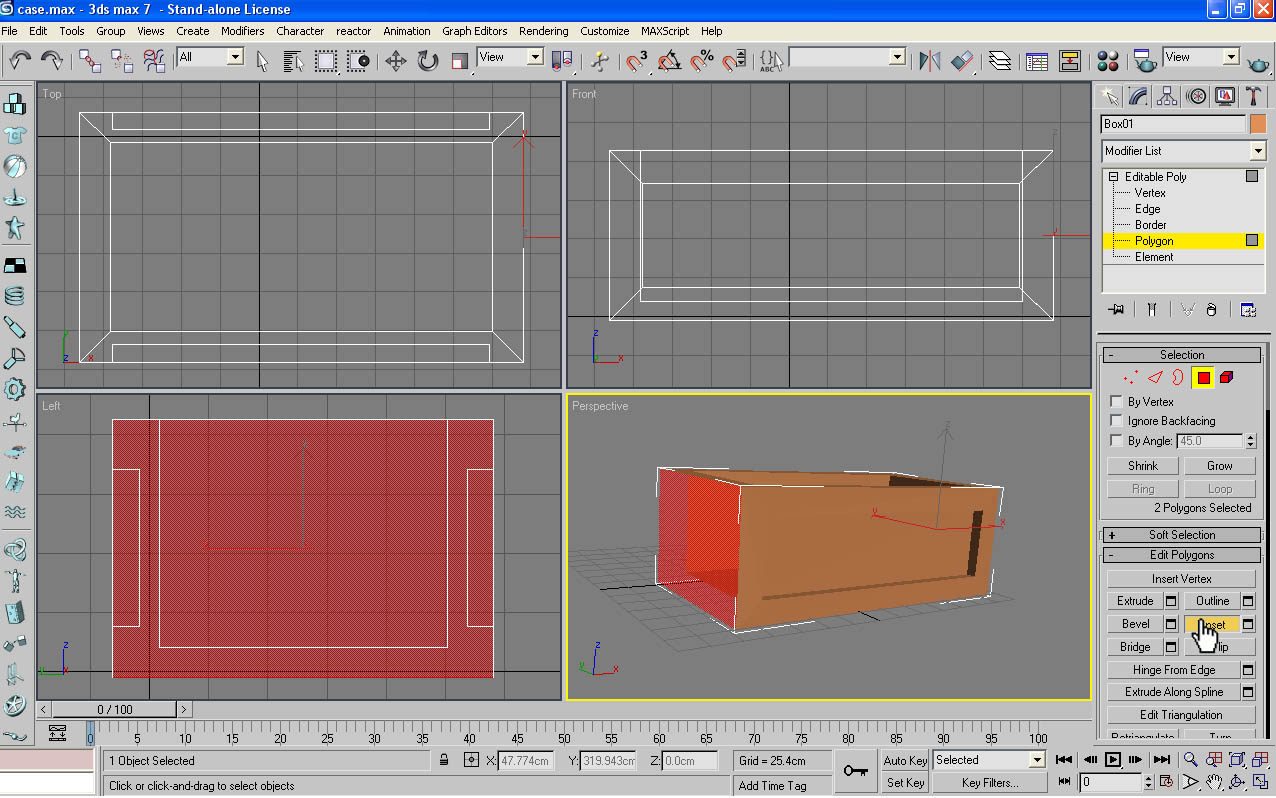
Task: Switch to Element sub-object mode
Action: click(x=1152, y=257)
